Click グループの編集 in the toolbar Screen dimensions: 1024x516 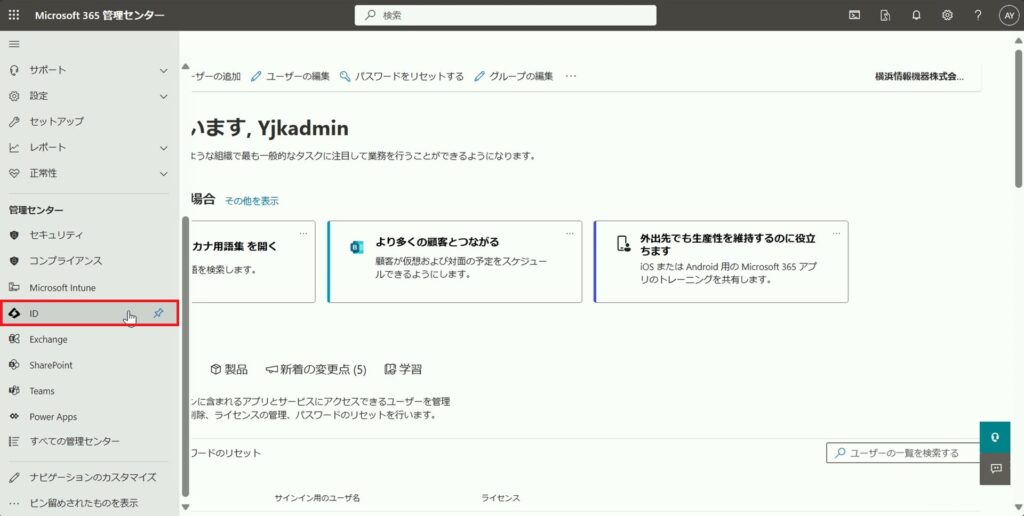[514, 76]
